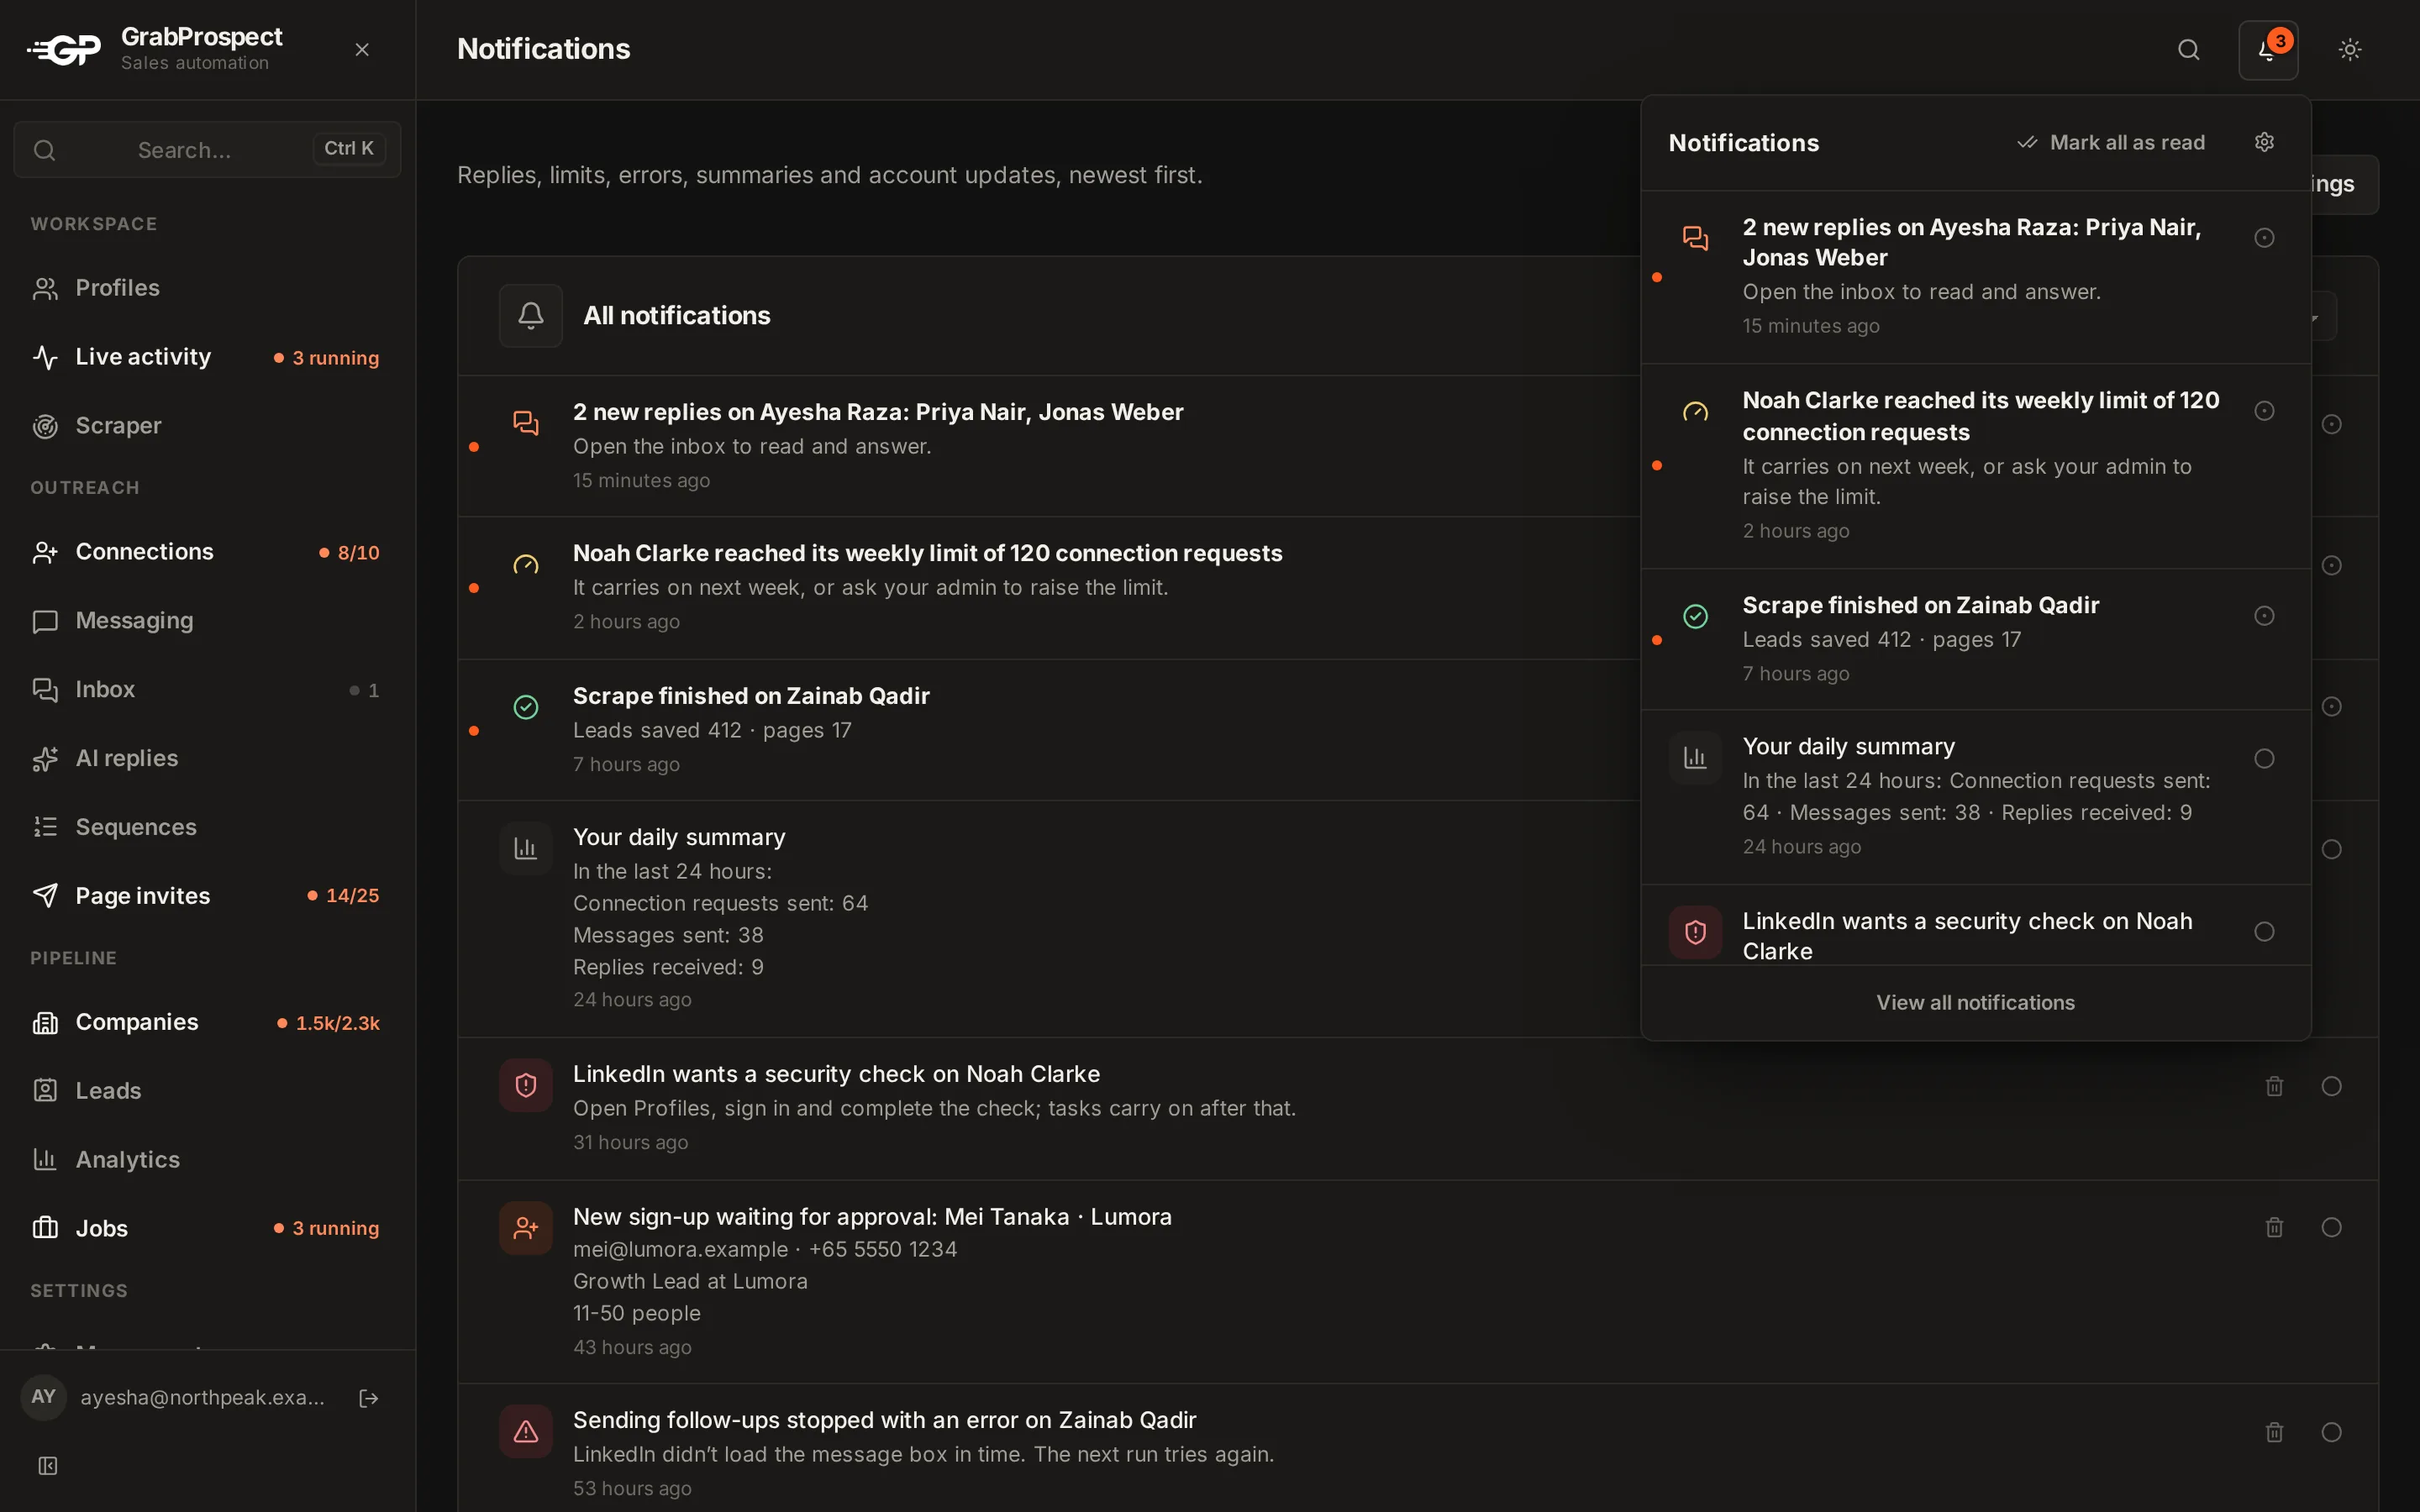2420x1512 pixels.
Task: Select Connections in Outreach menu
Action: tap(207, 552)
